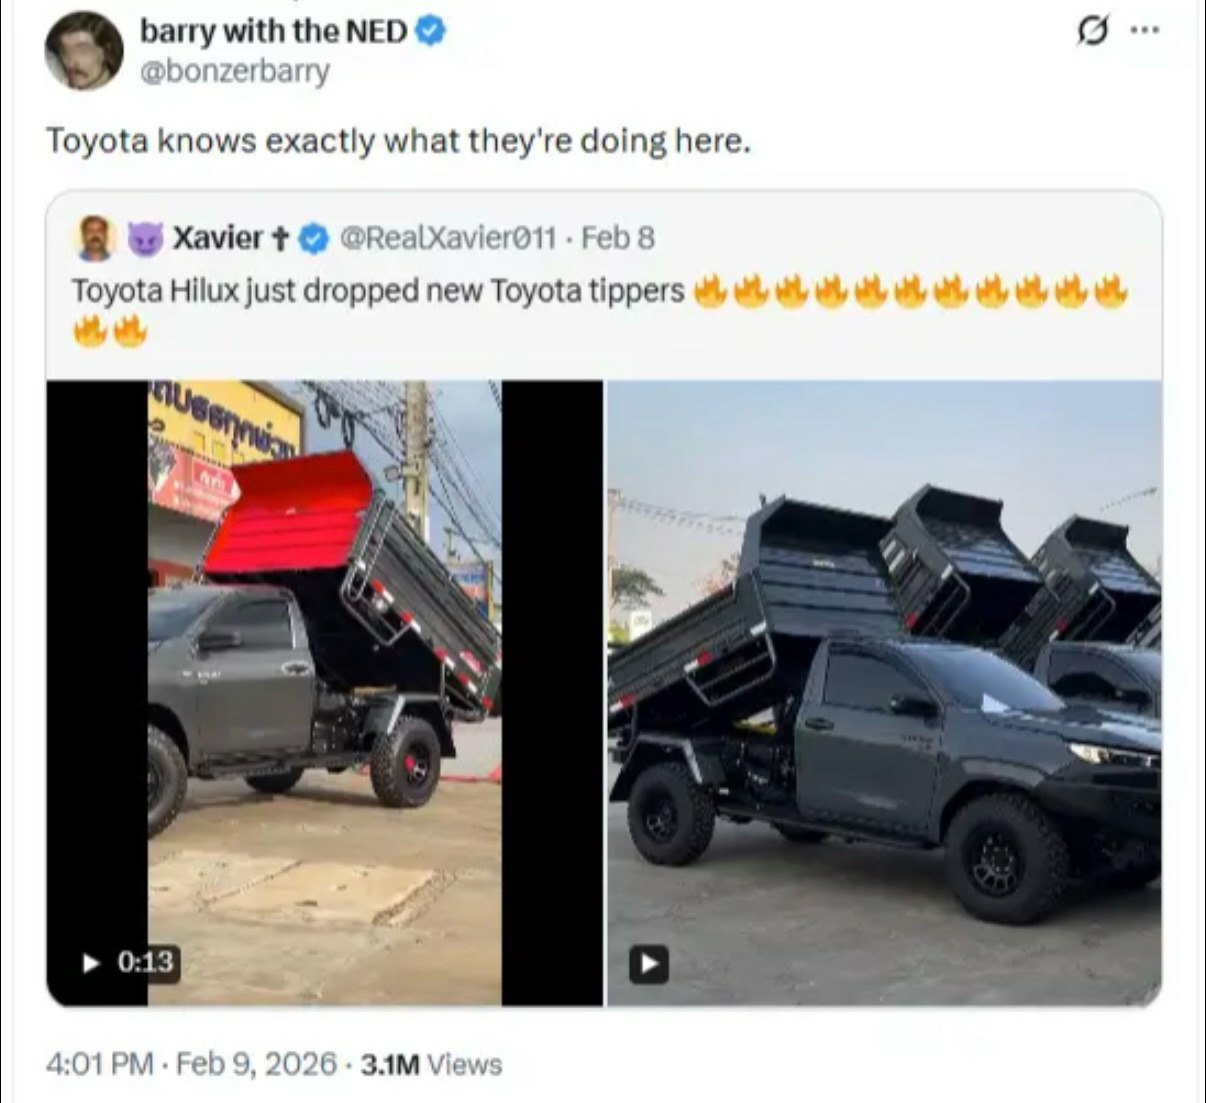
Task: Open the @bonzerbarry handle link
Action: pos(234,71)
